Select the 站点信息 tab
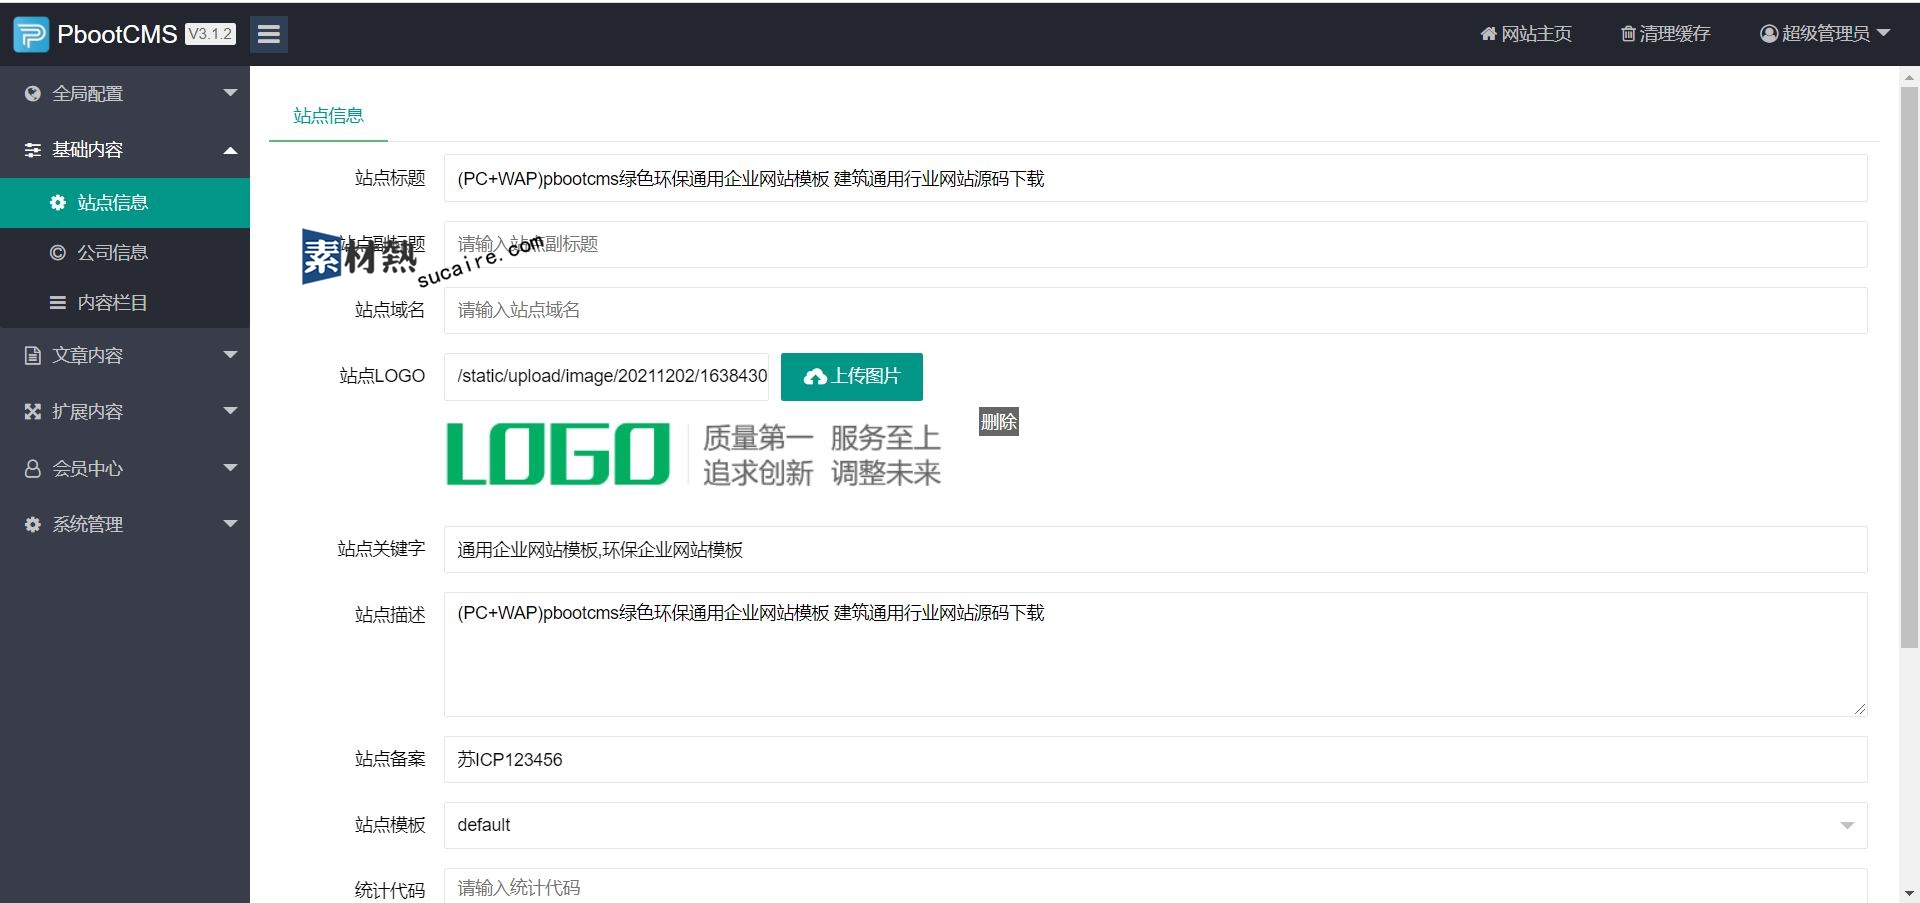This screenshot has height=903, width=1920. click(328, 116)
